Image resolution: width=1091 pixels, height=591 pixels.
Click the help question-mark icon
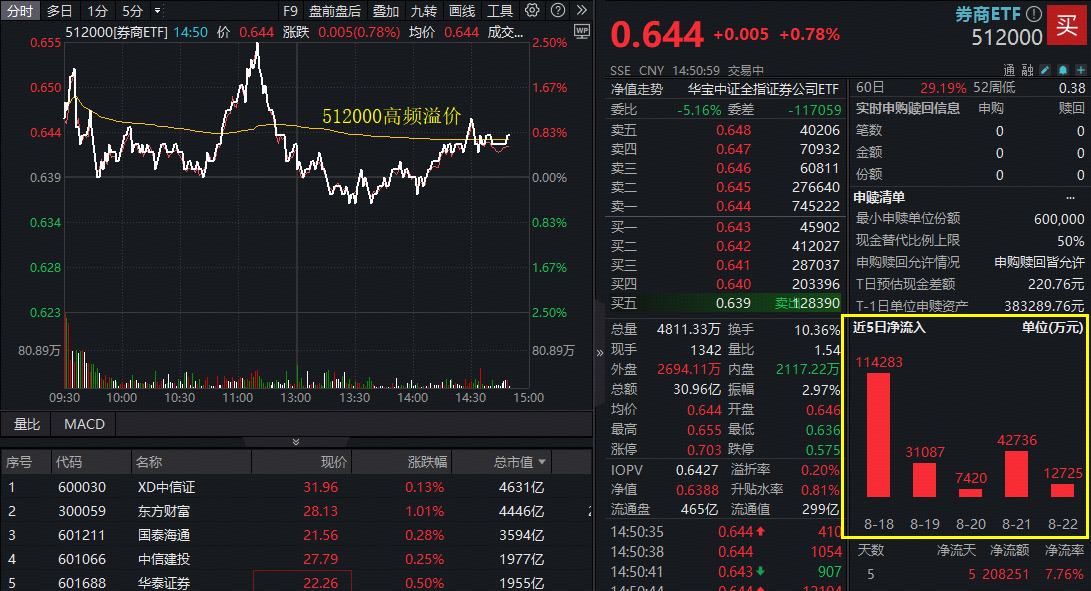[556, 10]
